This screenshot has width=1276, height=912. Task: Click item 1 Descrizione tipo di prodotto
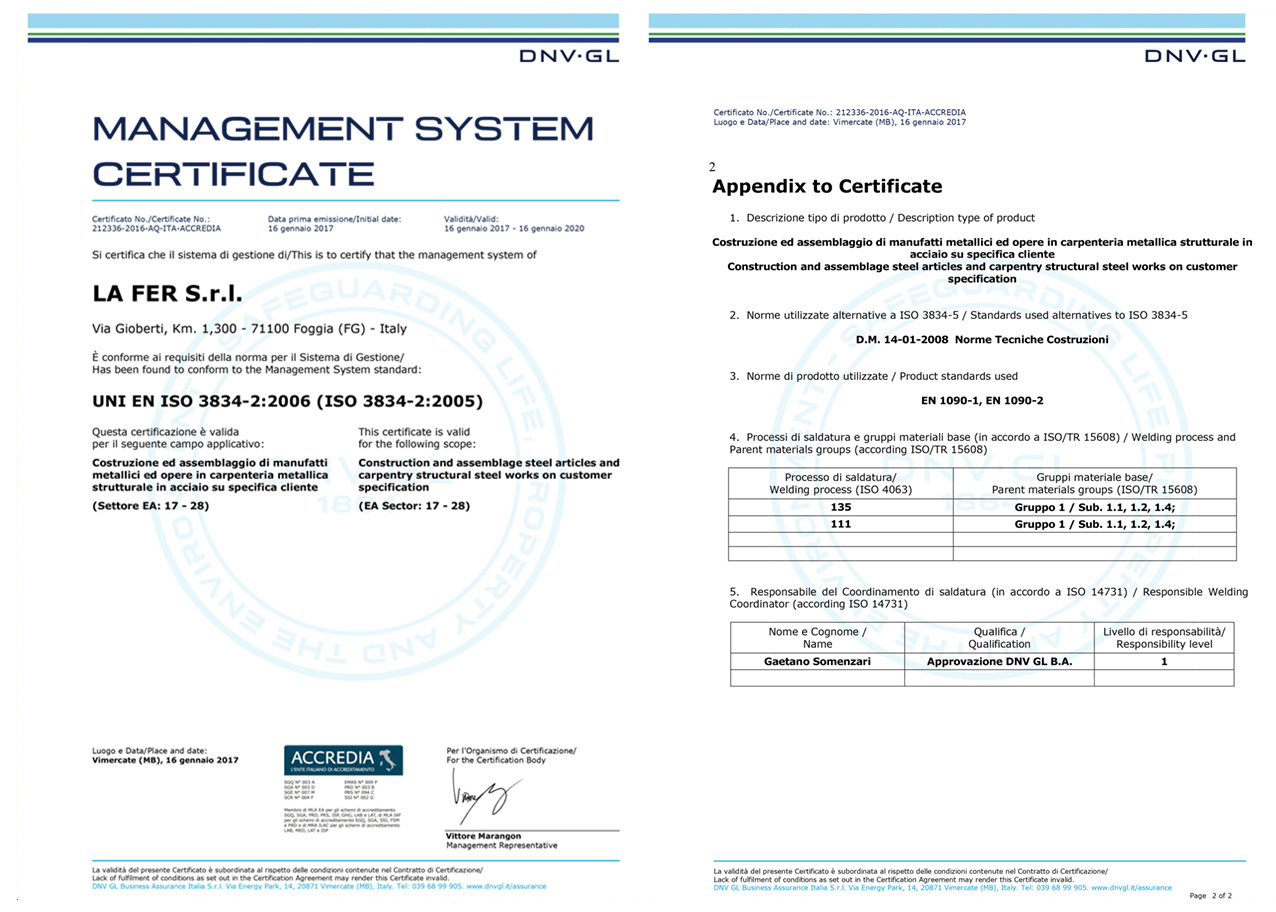882,217
